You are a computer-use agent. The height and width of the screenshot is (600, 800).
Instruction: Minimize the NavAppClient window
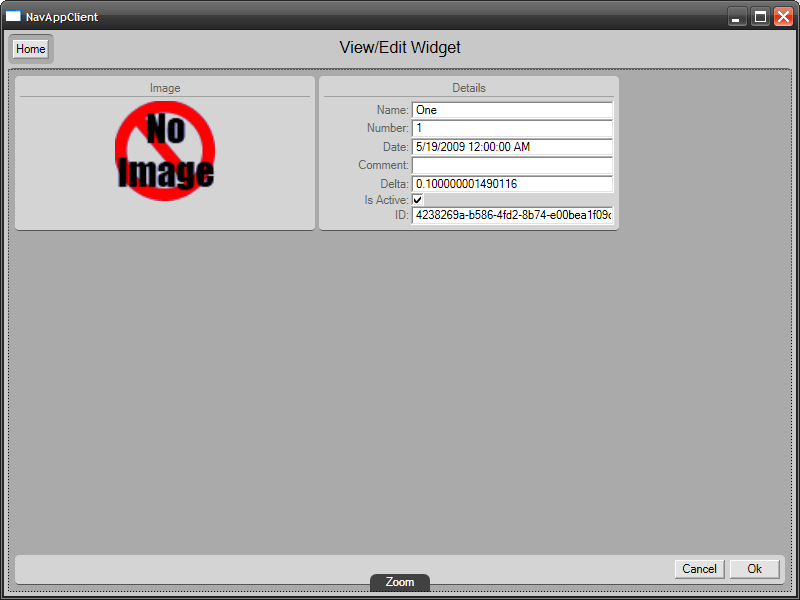[x=736, y=16]
